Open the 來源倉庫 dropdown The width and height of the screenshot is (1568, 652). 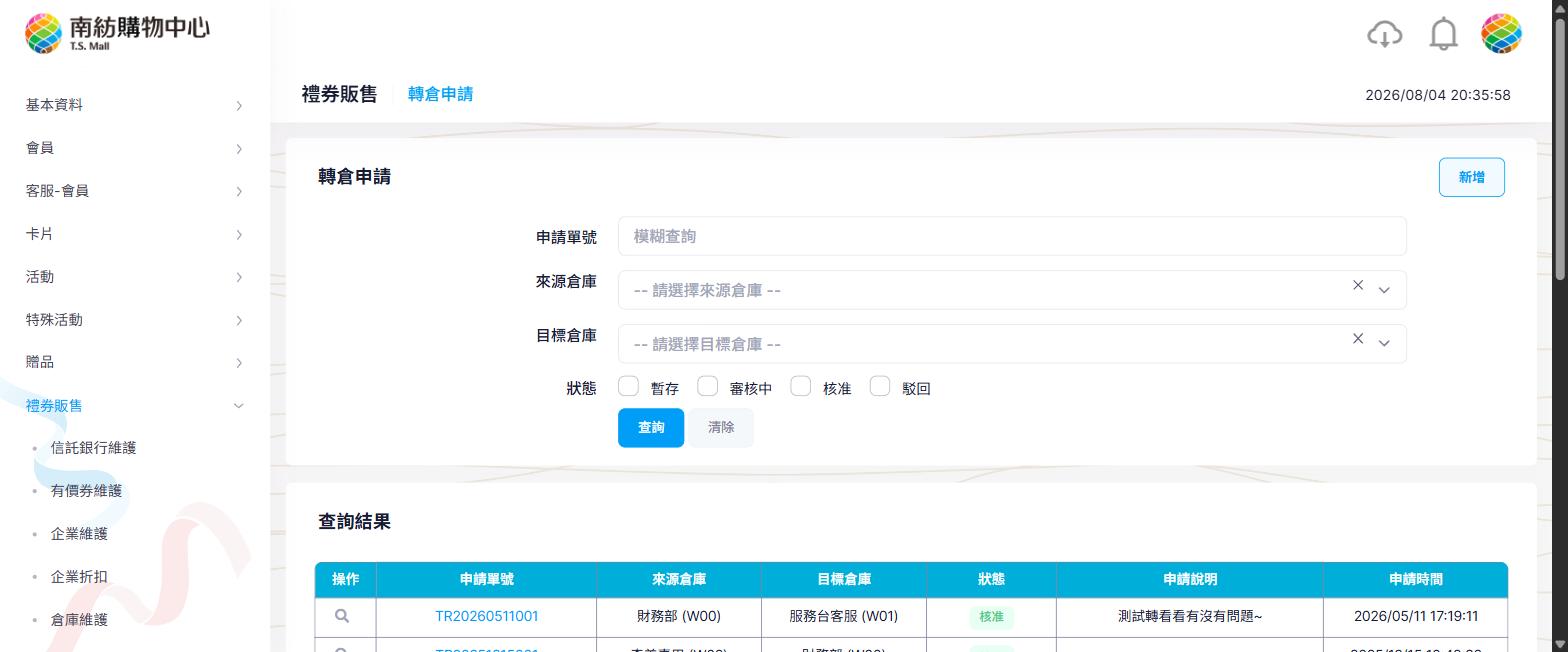(1012, 290)
